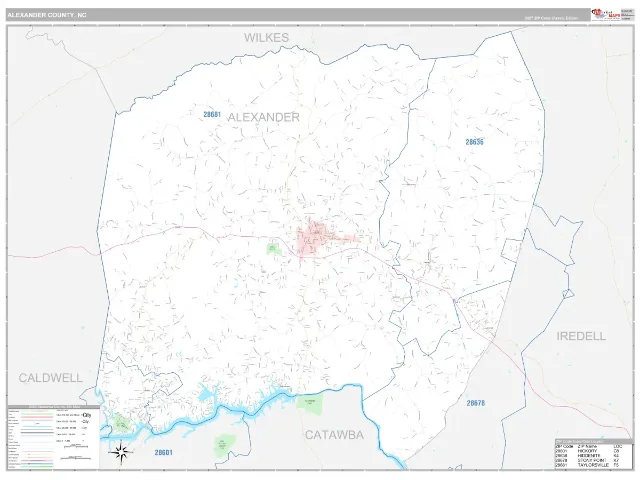This screenshot has width=640, height=480.
Task: Click the large bold City sample in the legend
Action: pyautogui.click(x=86, y=415)
